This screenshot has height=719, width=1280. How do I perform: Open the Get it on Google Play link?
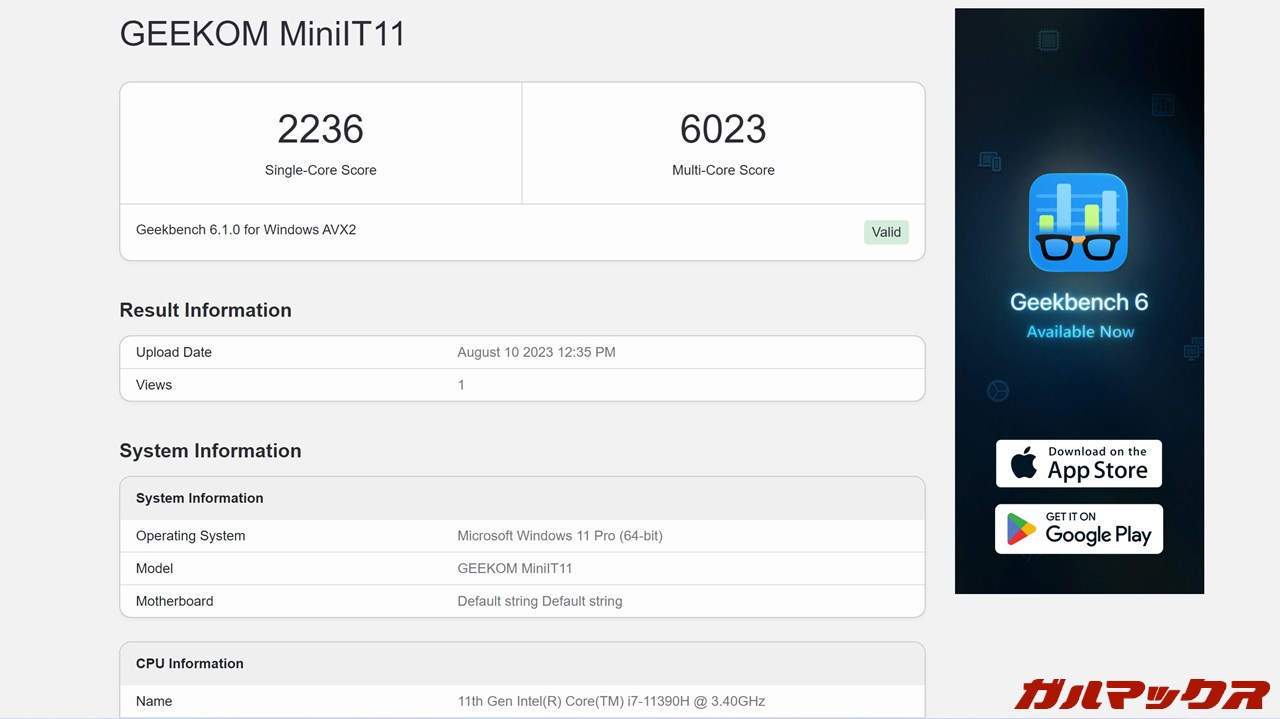pos(1078,529)
